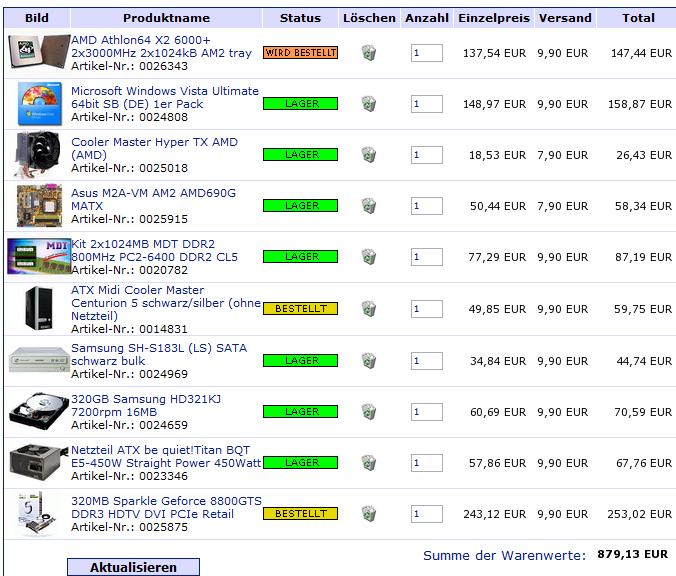Click the 879,13 EUR sum value
The height and width of the screenshot is (576, 676).
click(x=632, y=554)
